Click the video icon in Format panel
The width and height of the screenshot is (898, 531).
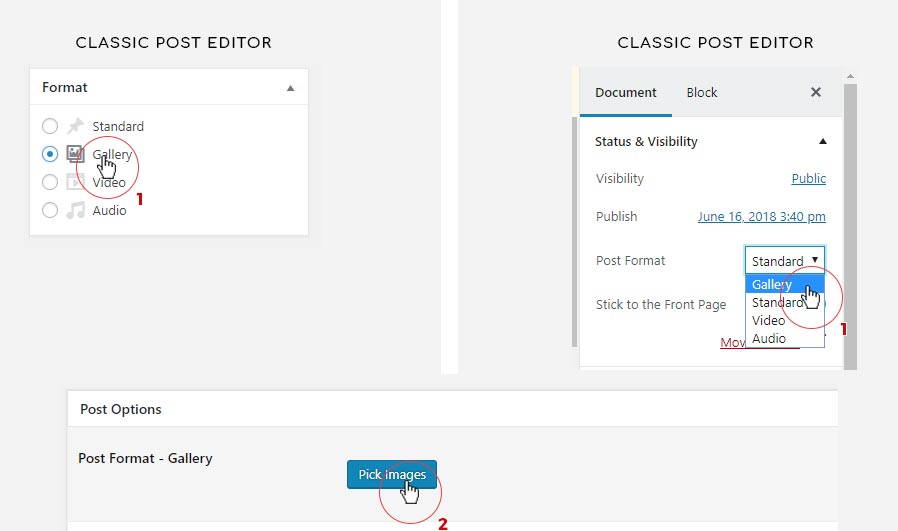coord(75,182)
